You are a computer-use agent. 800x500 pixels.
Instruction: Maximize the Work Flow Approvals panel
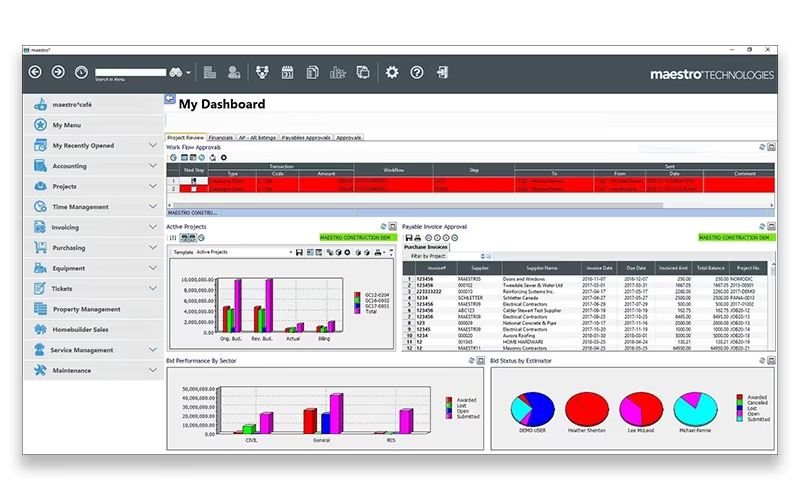coord(771,147)
